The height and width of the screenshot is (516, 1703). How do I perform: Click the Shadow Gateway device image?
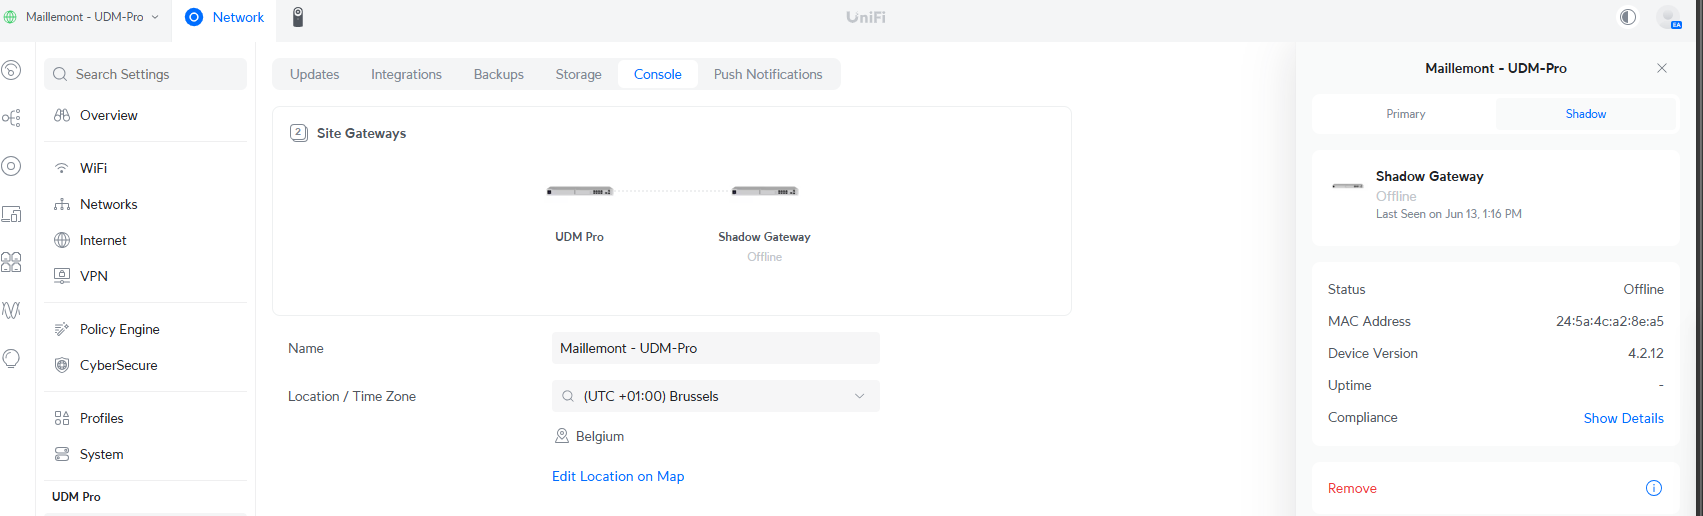coord(764,191)
